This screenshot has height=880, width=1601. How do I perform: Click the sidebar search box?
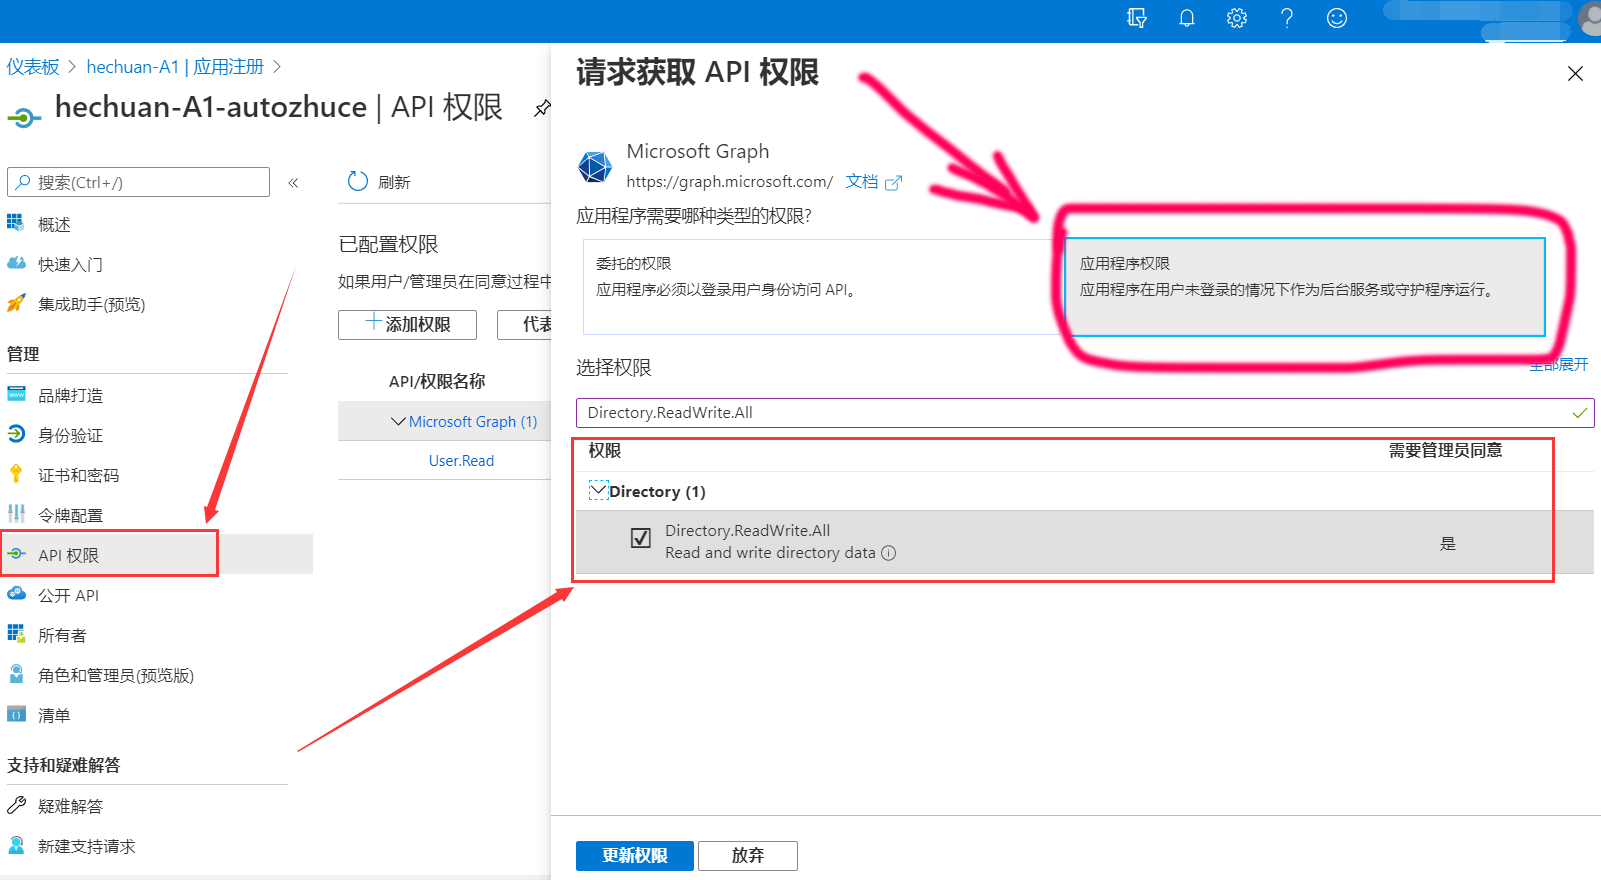coord(138,182)
